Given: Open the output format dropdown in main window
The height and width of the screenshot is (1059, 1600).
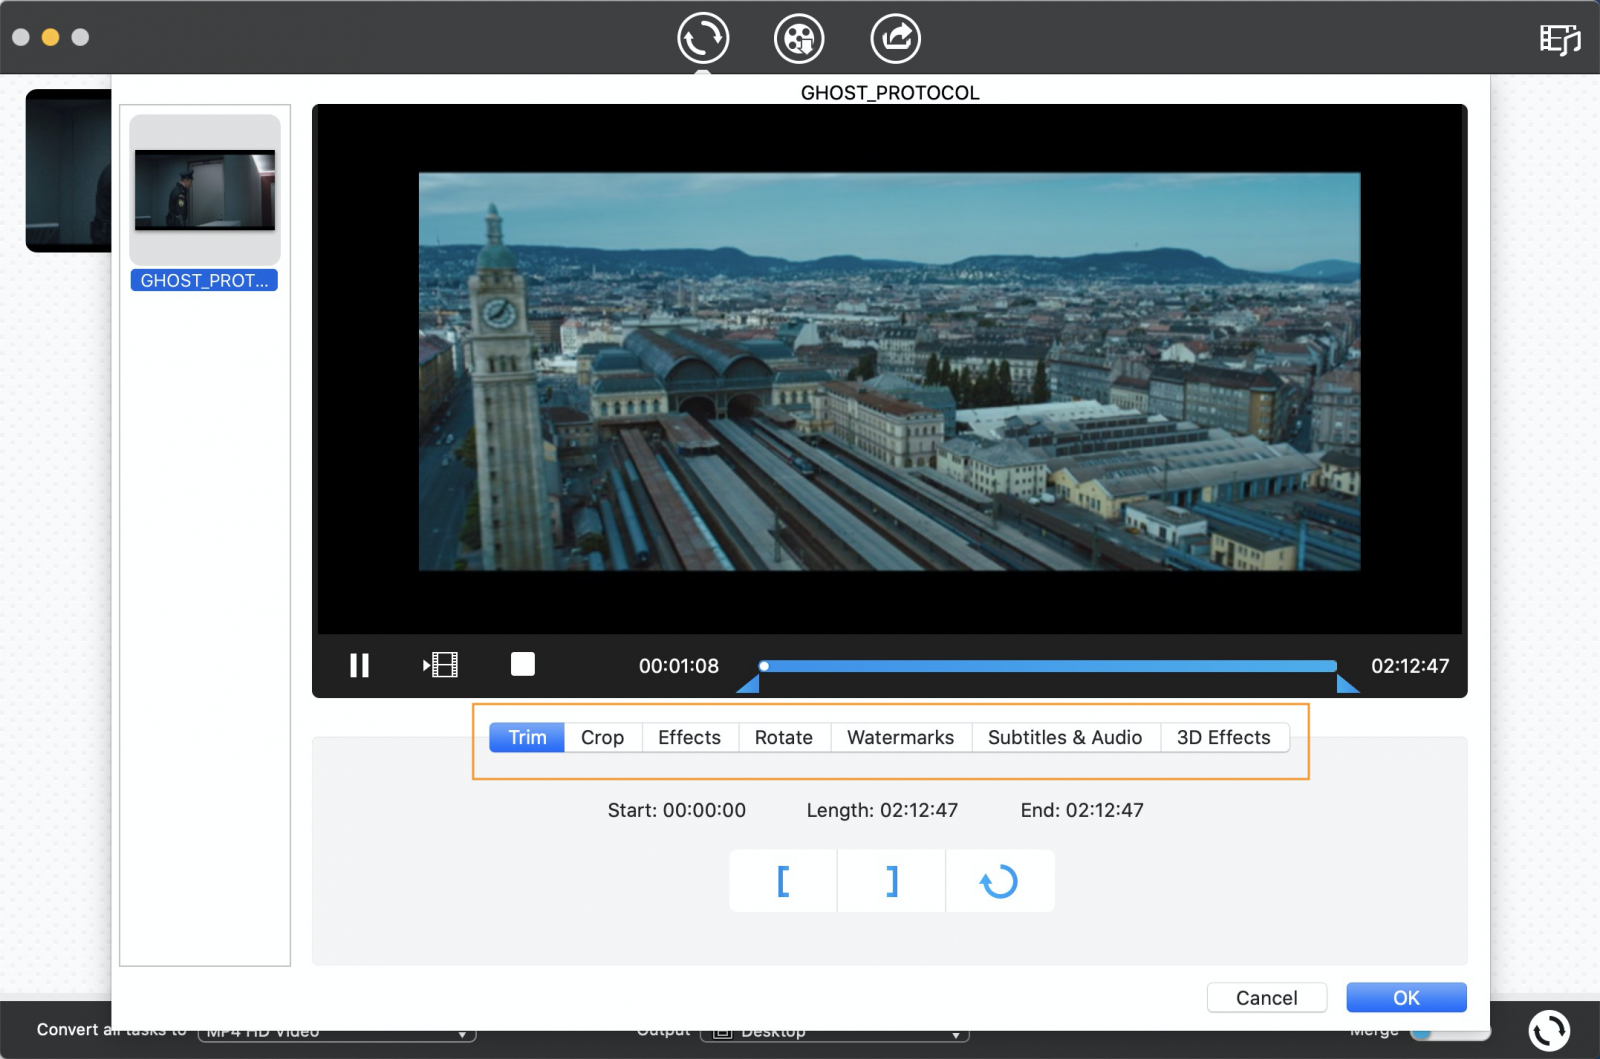Looking at the screenshot, I should [x=337, y=1033].
